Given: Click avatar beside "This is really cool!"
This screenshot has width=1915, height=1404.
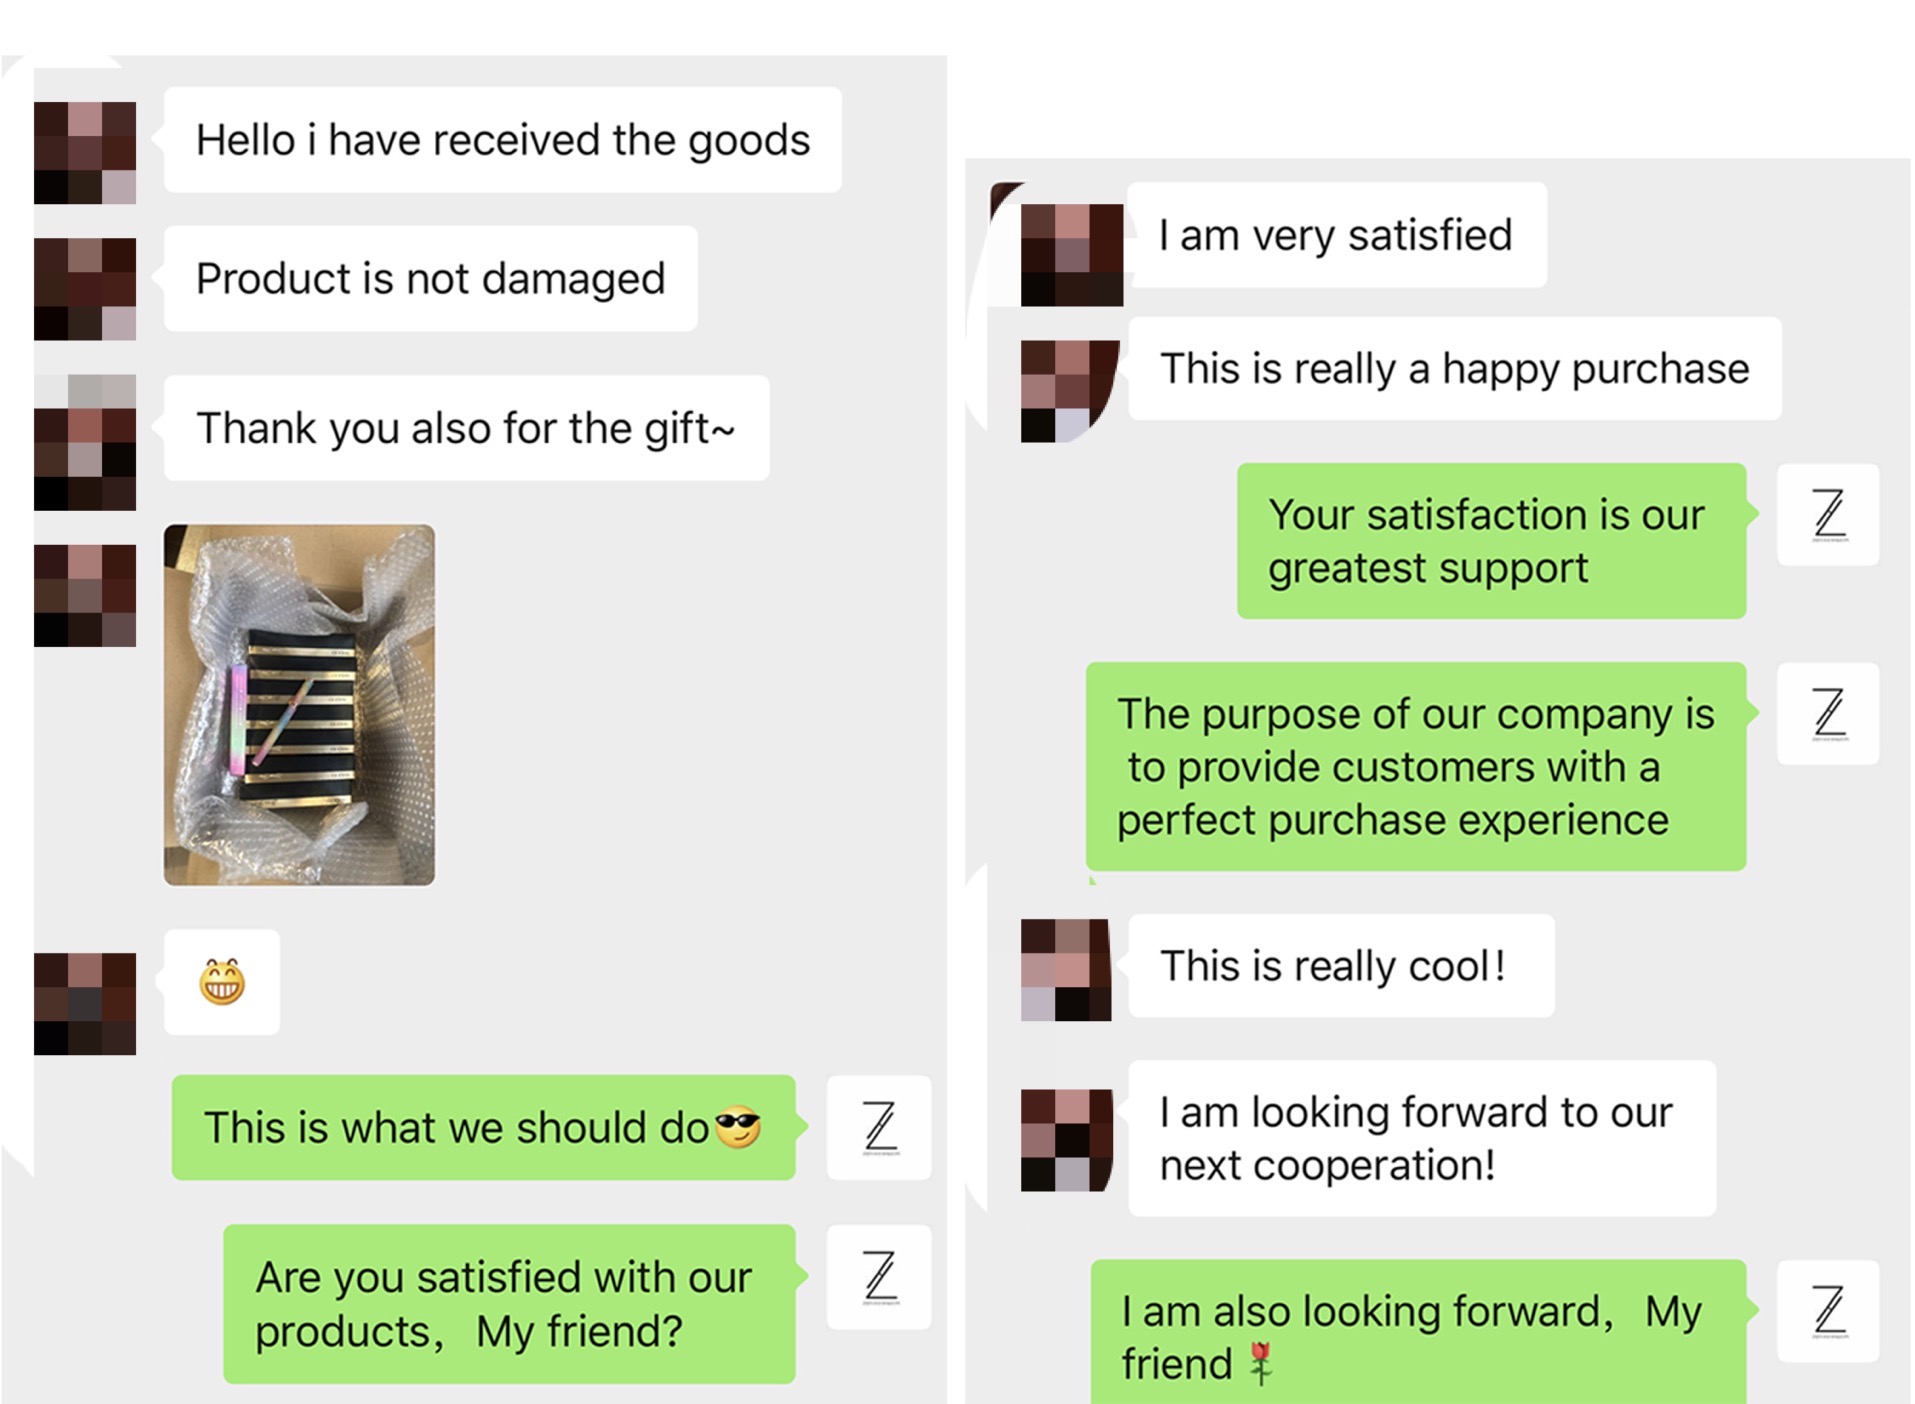Looking at the screenshot, I should point(1066,969).
